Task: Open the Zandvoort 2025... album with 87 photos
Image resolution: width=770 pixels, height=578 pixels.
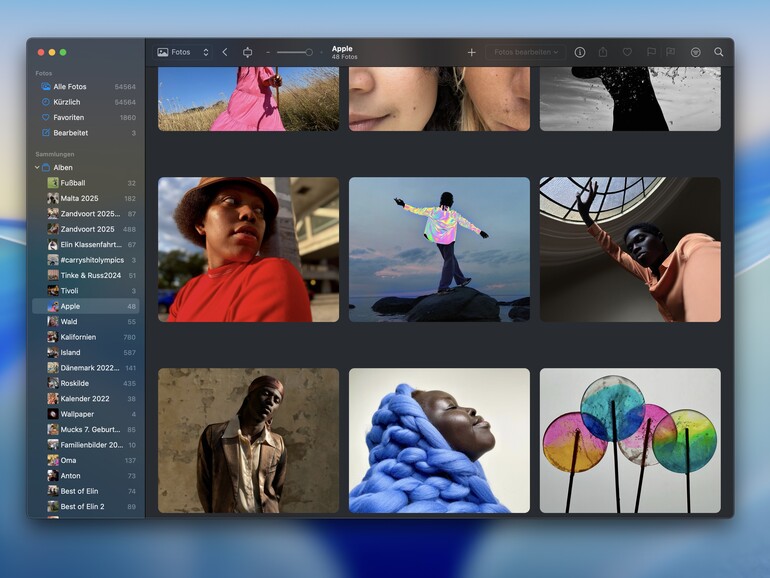Action: [x=86, y=214]
